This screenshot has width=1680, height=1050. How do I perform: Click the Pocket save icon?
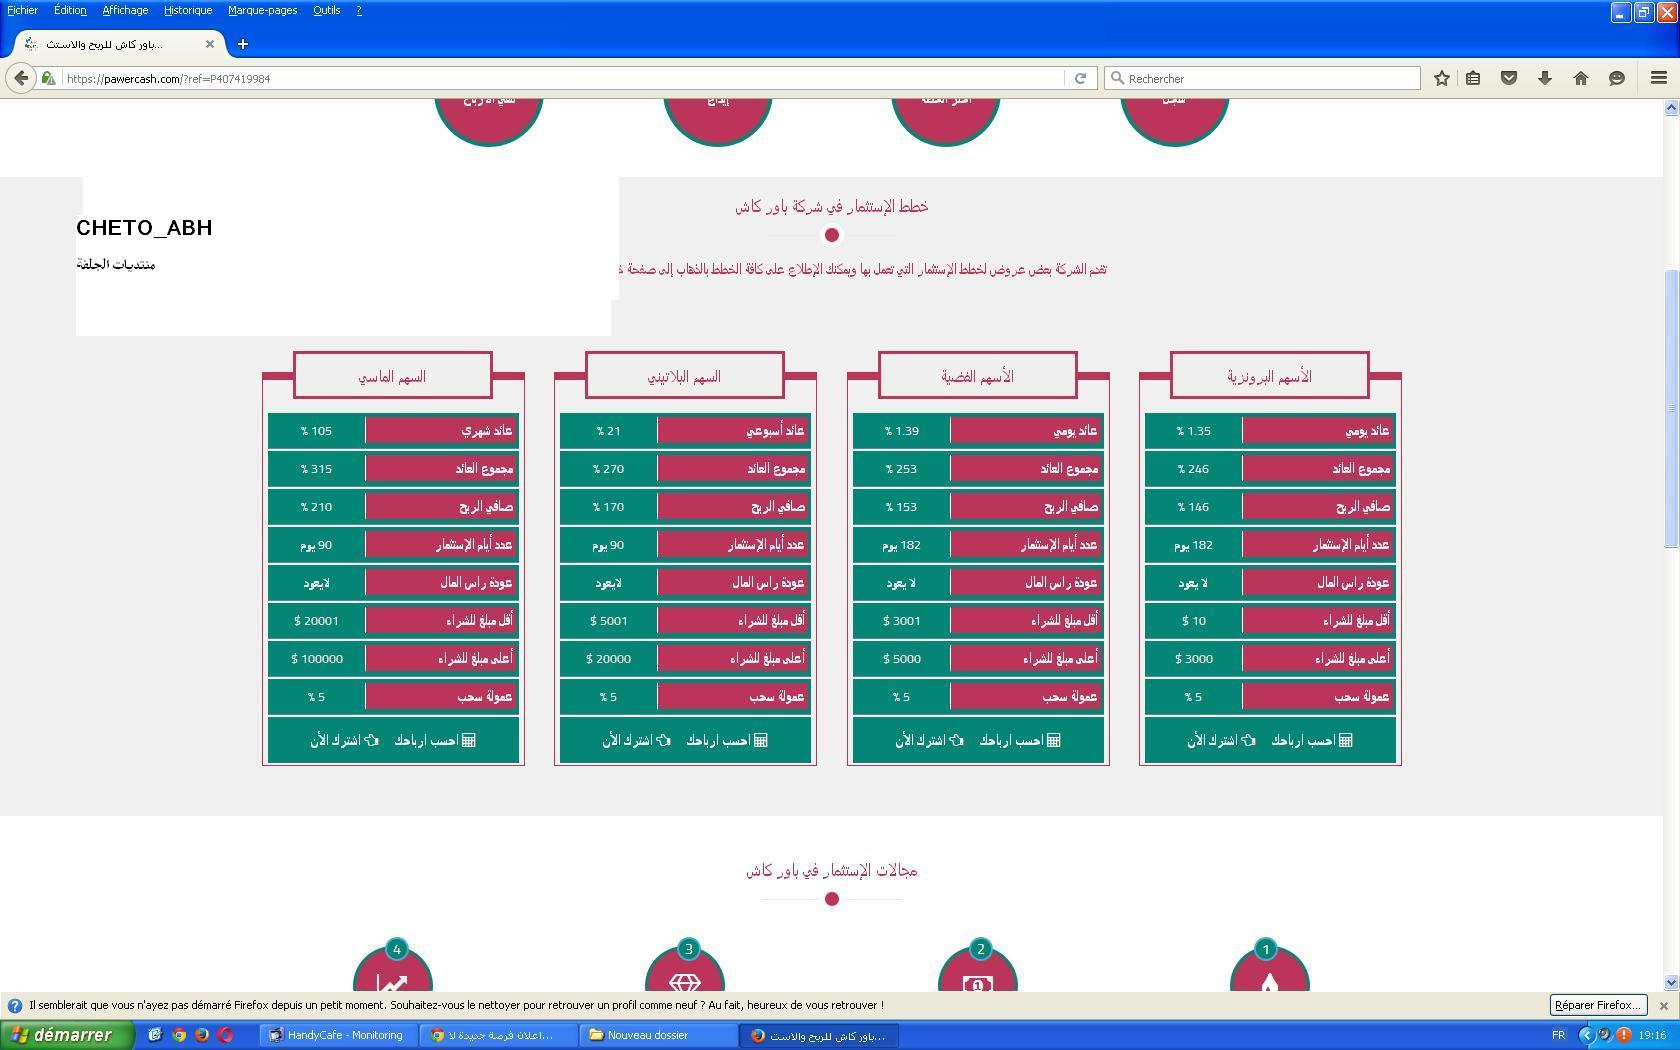(1509, 78)
